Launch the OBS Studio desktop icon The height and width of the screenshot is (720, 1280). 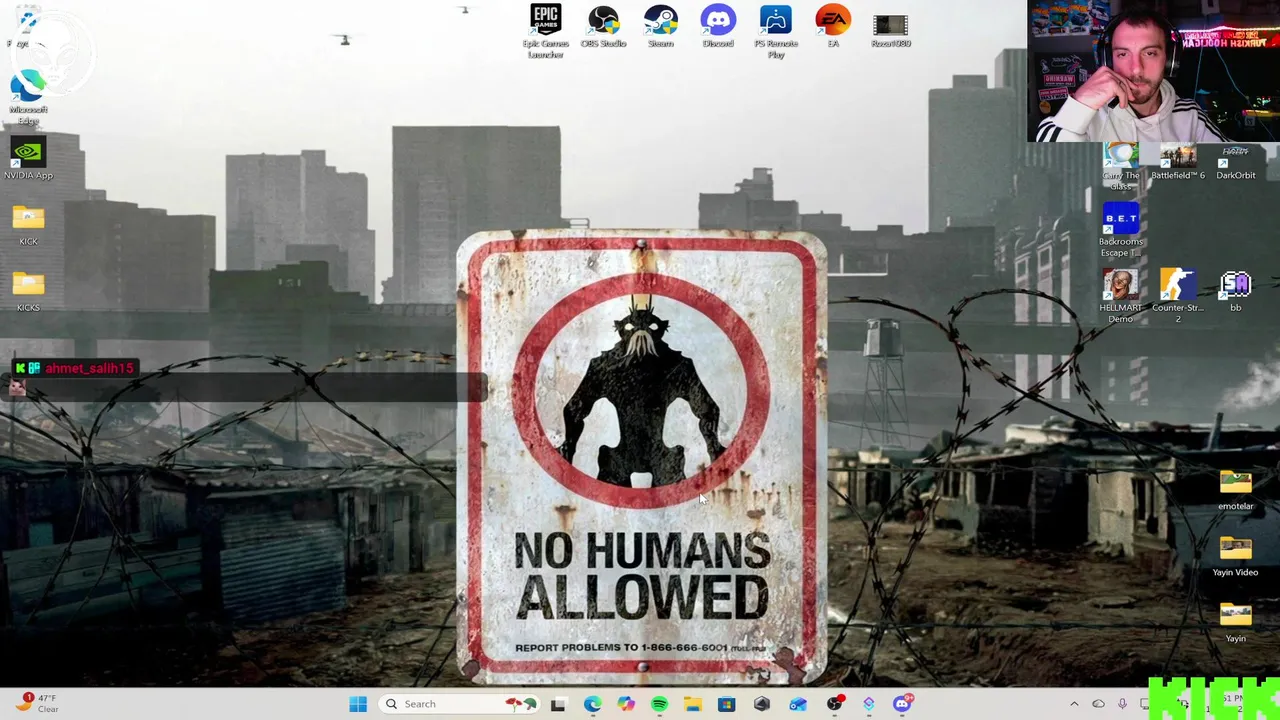[603, 27]
